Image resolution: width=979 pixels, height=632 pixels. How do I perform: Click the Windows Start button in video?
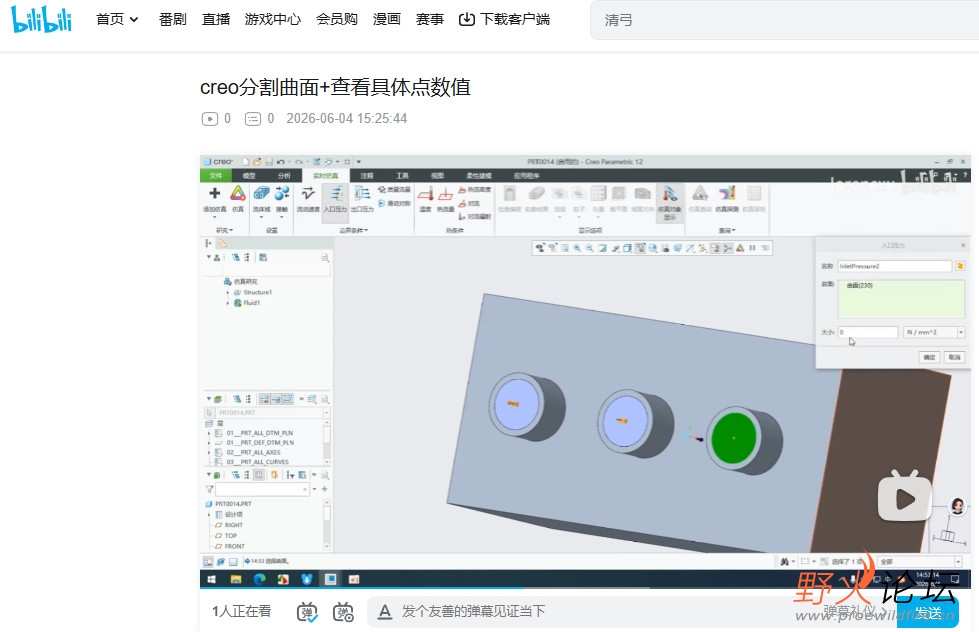click(211, 580)
